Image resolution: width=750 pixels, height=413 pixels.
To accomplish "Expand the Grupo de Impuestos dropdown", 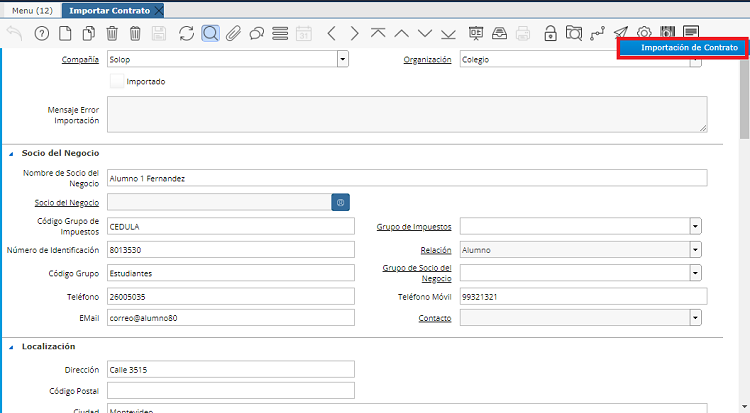I will (695, 226).
